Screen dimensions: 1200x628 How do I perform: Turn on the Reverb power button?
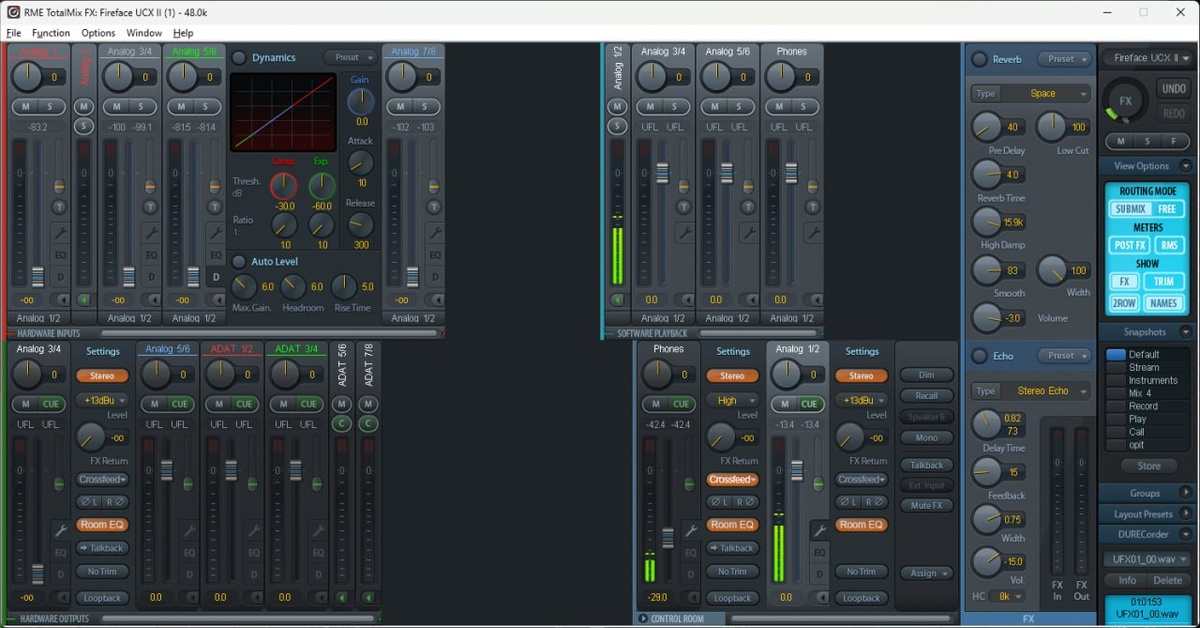pos(979,59)
